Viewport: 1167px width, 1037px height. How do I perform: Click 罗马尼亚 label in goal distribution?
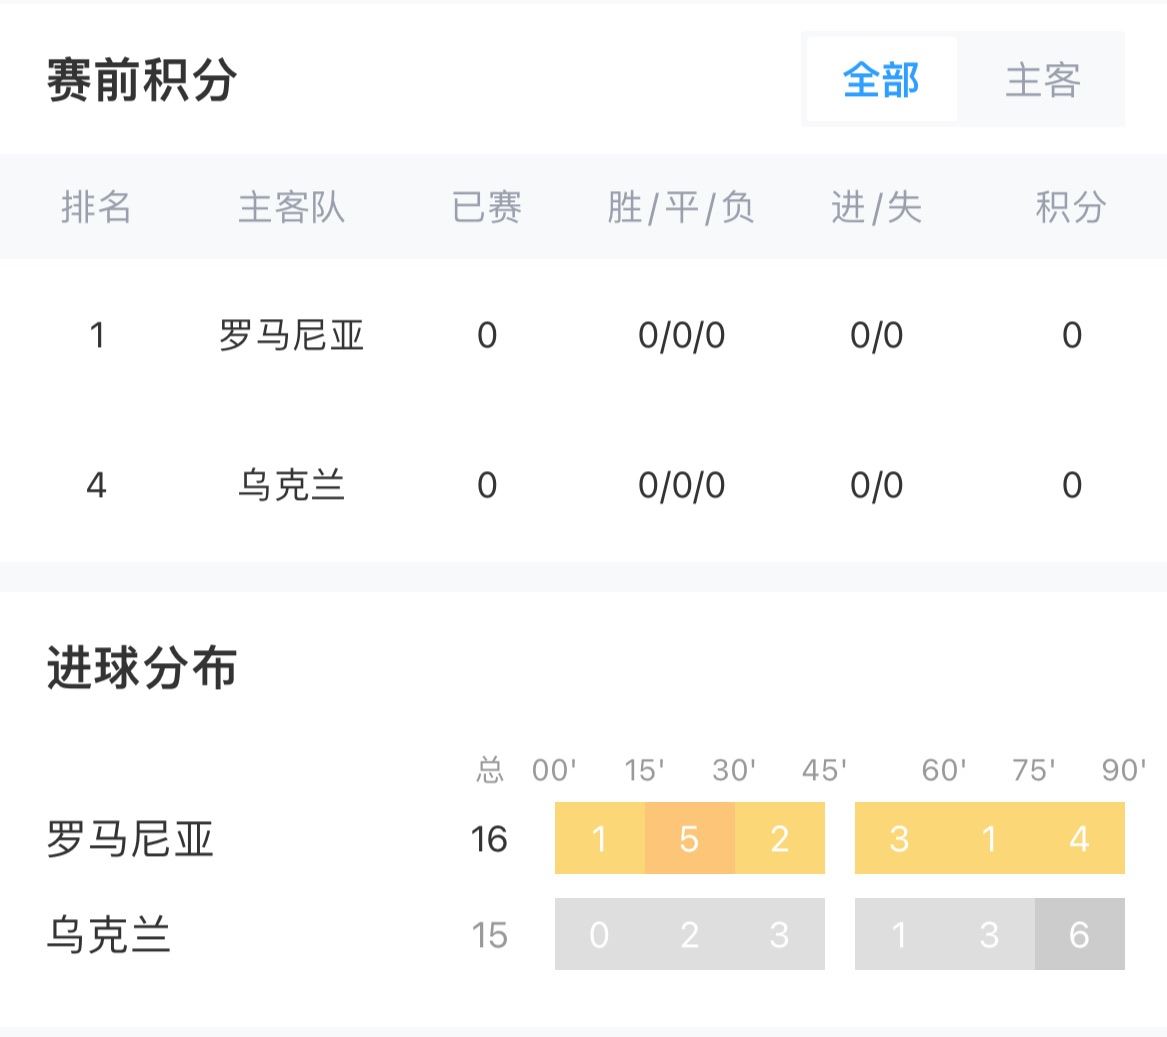coord(130,839)
